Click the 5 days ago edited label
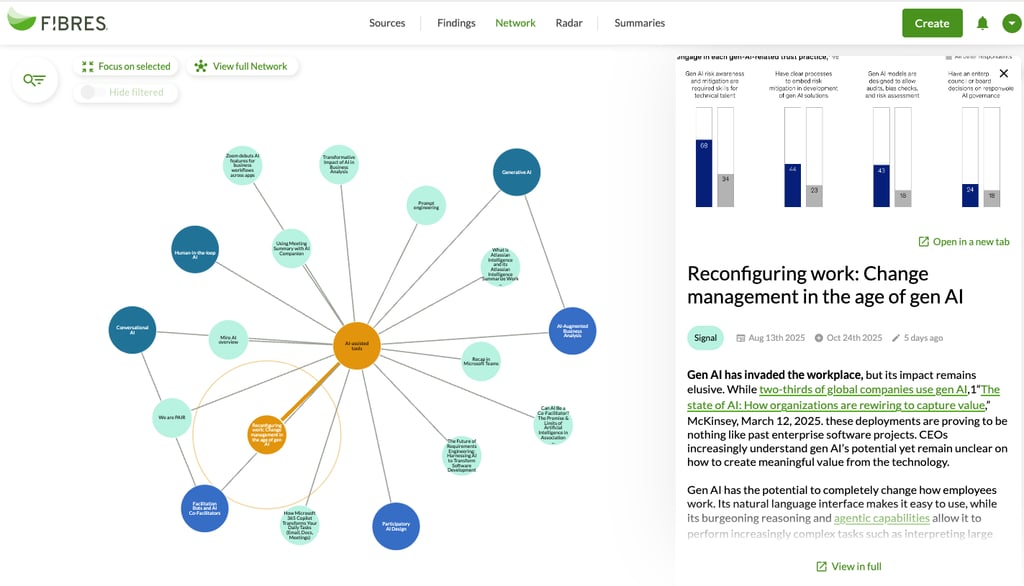 [918, 338]
